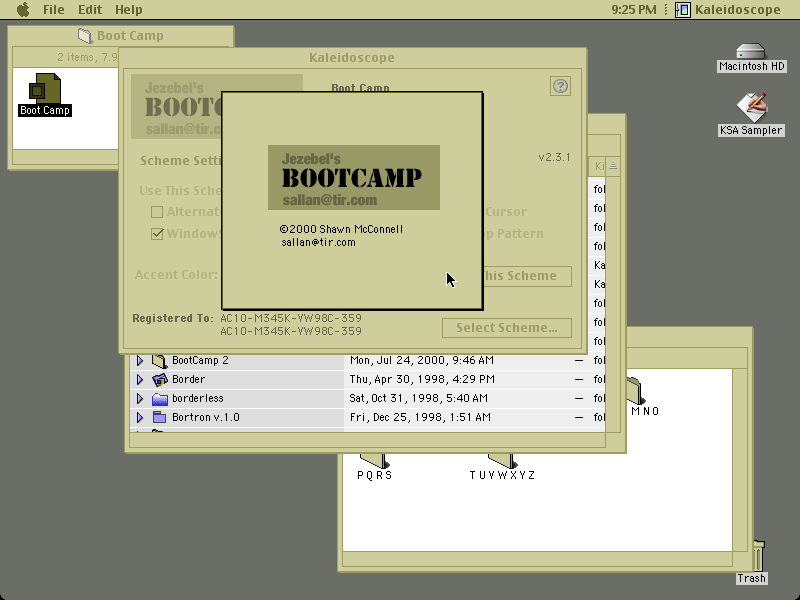Viewport: 800px width, 600px height.
Task: Select the Bortron v.1.0 item name
Action: pyautogui.click(x=206, y=417)
